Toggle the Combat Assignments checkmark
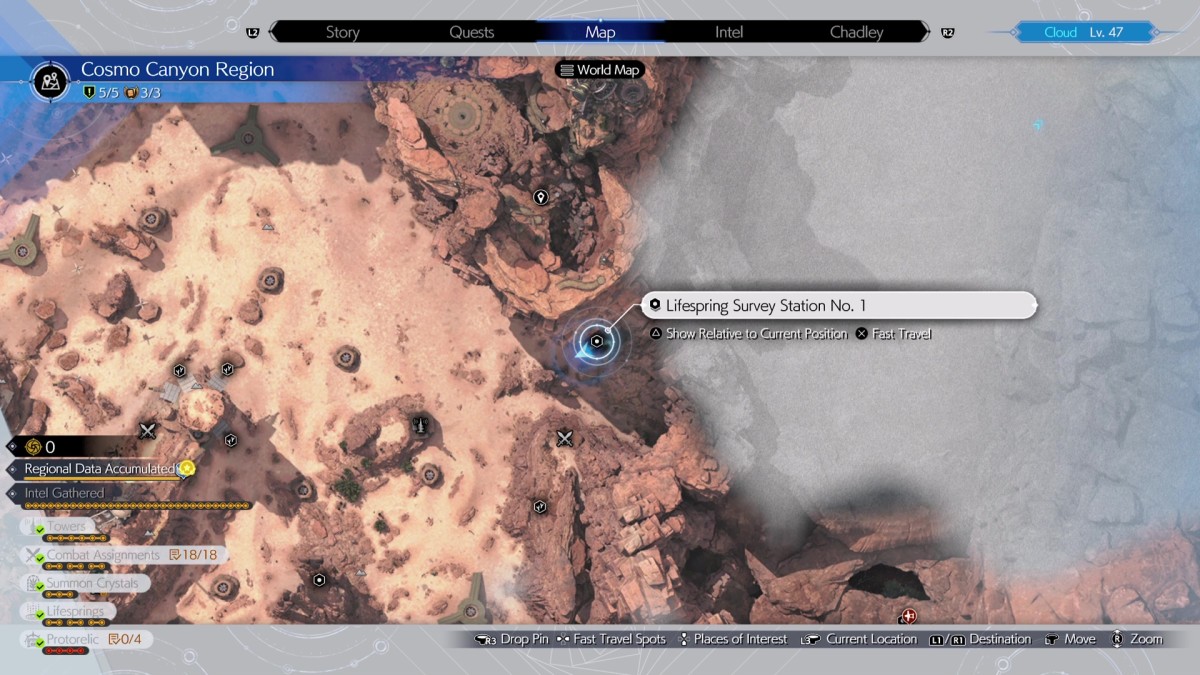Screen dimensions: 1200x675 [40, 559]
